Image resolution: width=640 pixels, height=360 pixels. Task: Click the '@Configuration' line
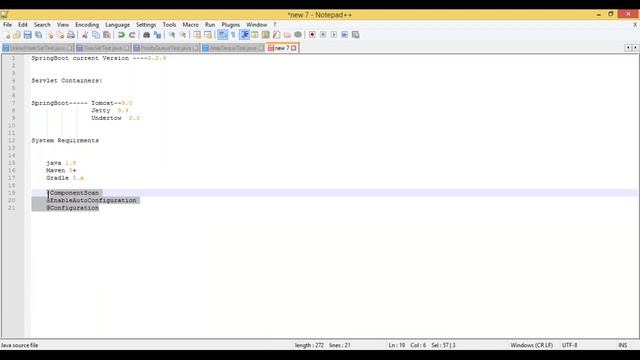point(73,208)
